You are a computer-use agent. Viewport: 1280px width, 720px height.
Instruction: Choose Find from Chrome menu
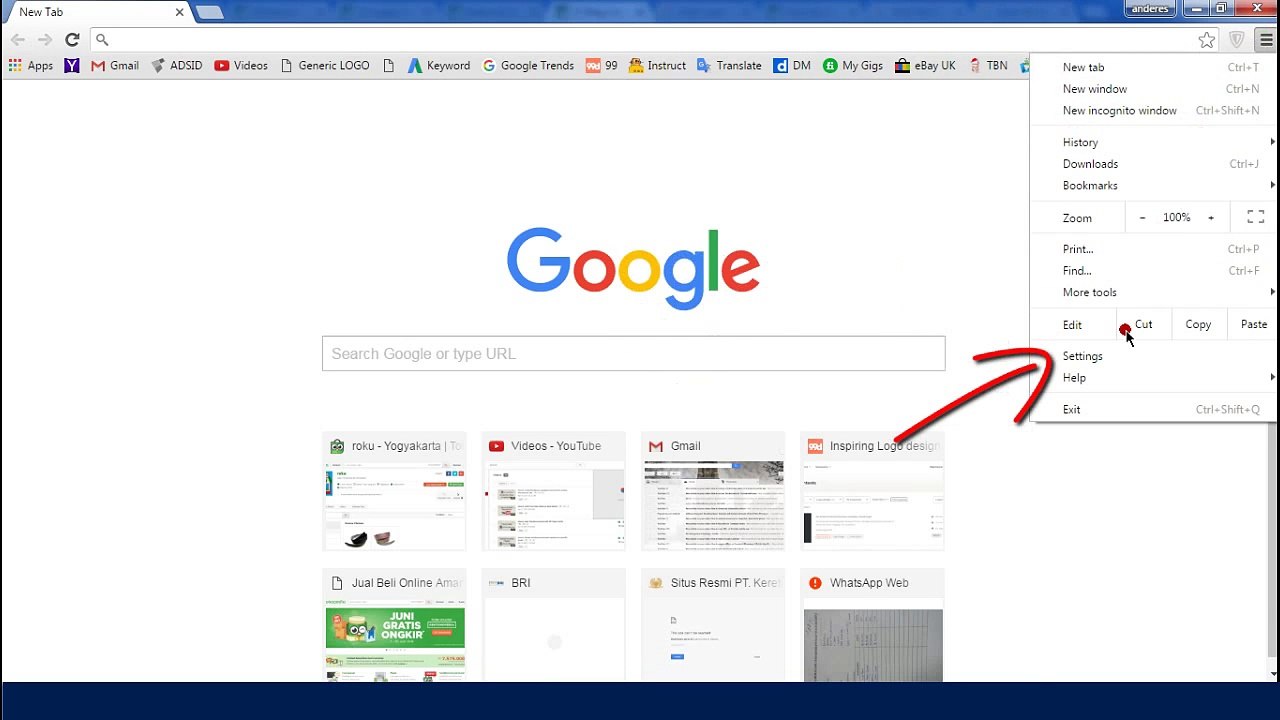click(1154, 271)
